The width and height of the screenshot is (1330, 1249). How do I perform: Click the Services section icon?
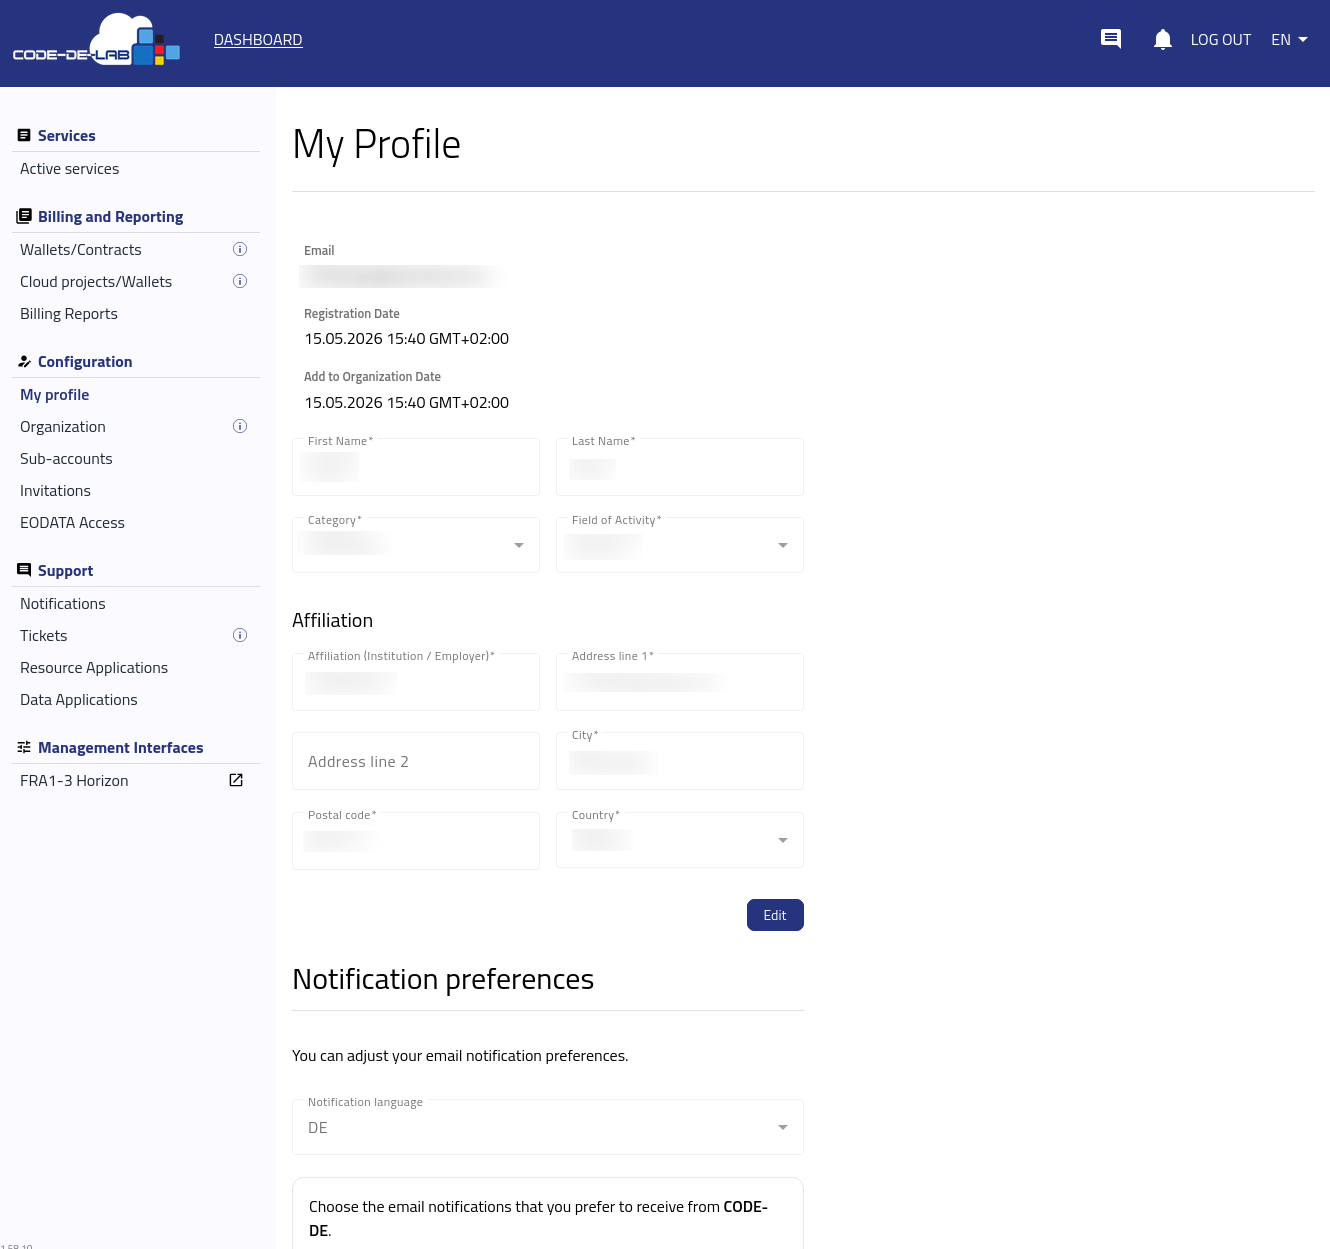(24, 135)
